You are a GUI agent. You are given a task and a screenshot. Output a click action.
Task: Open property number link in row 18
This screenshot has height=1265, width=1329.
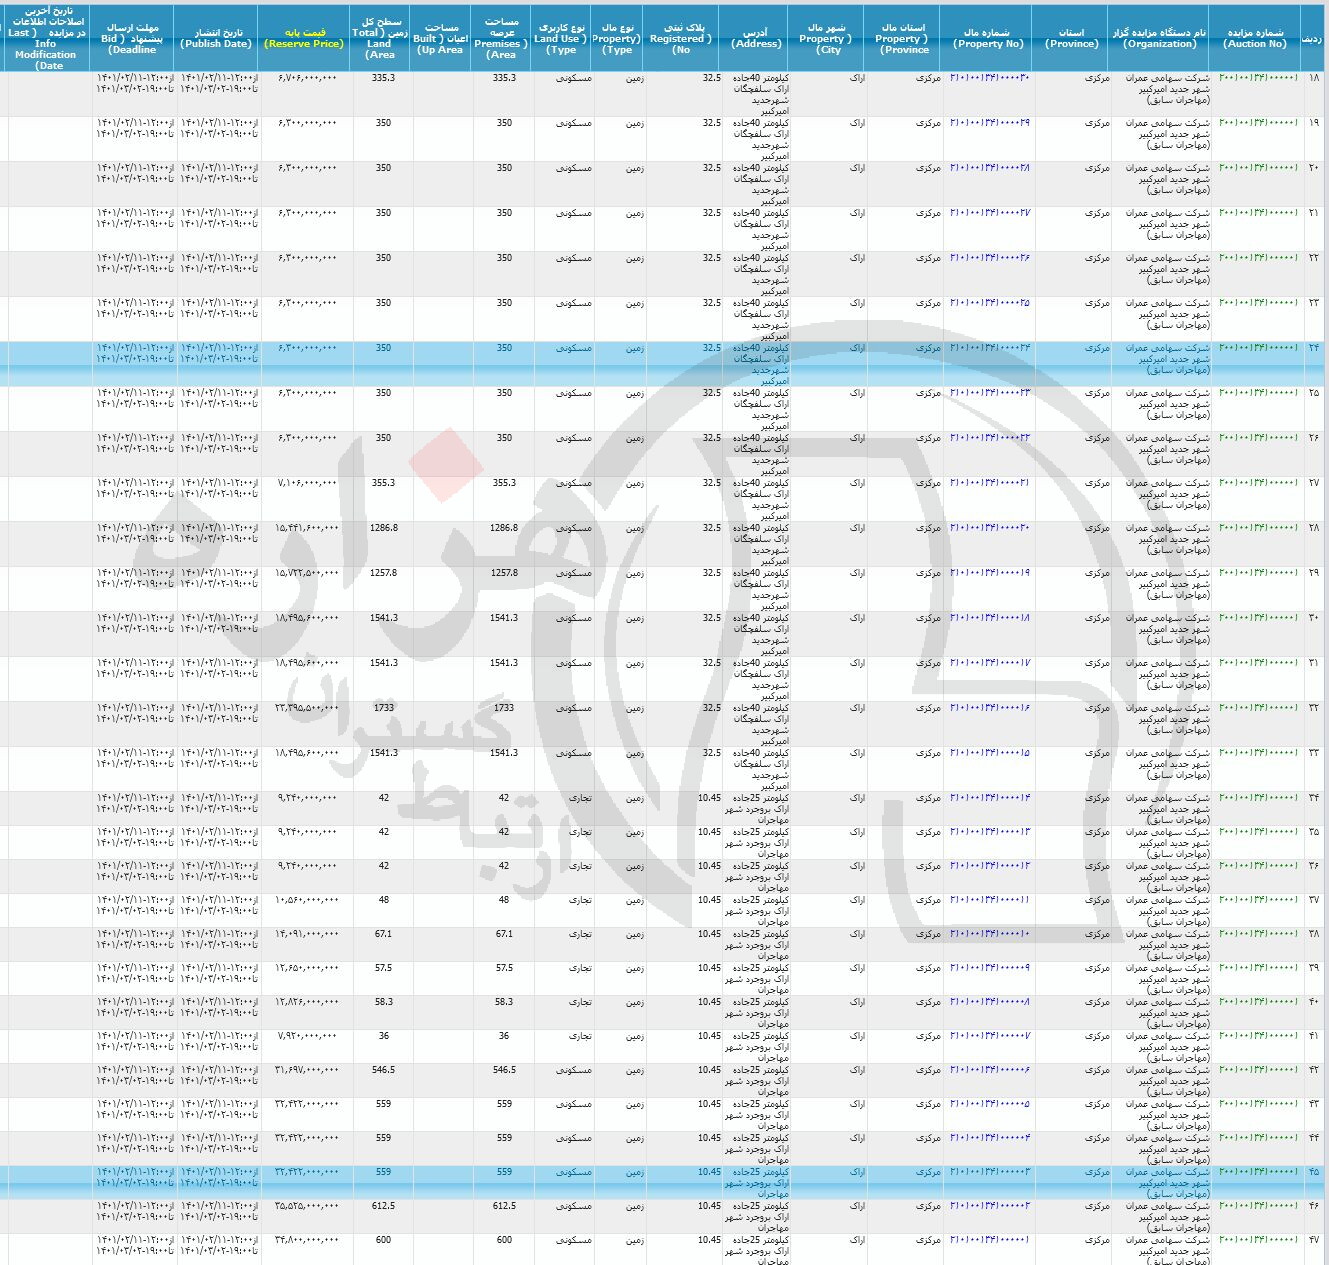coord(989,78)
